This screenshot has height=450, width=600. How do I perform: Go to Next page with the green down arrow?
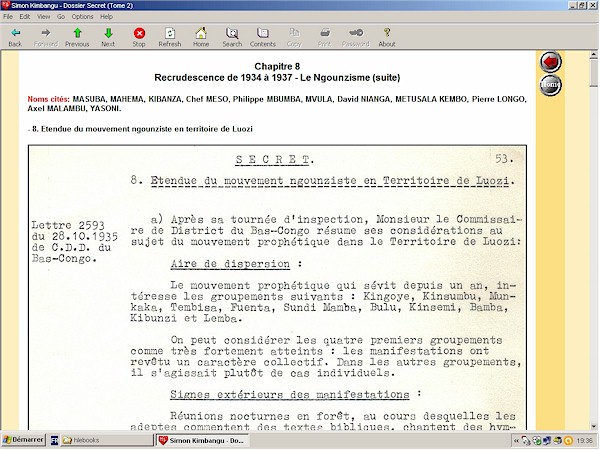click(x=108, y=37)
